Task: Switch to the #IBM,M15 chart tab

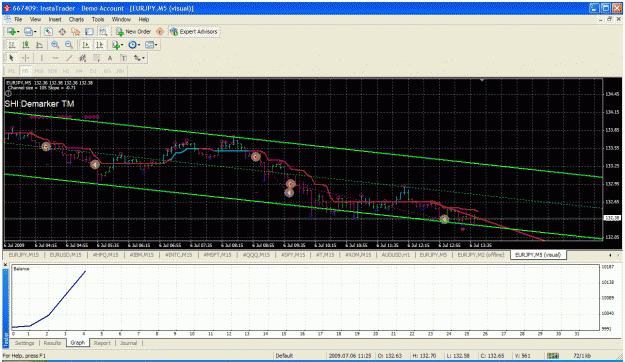Action: pos(142,255)
